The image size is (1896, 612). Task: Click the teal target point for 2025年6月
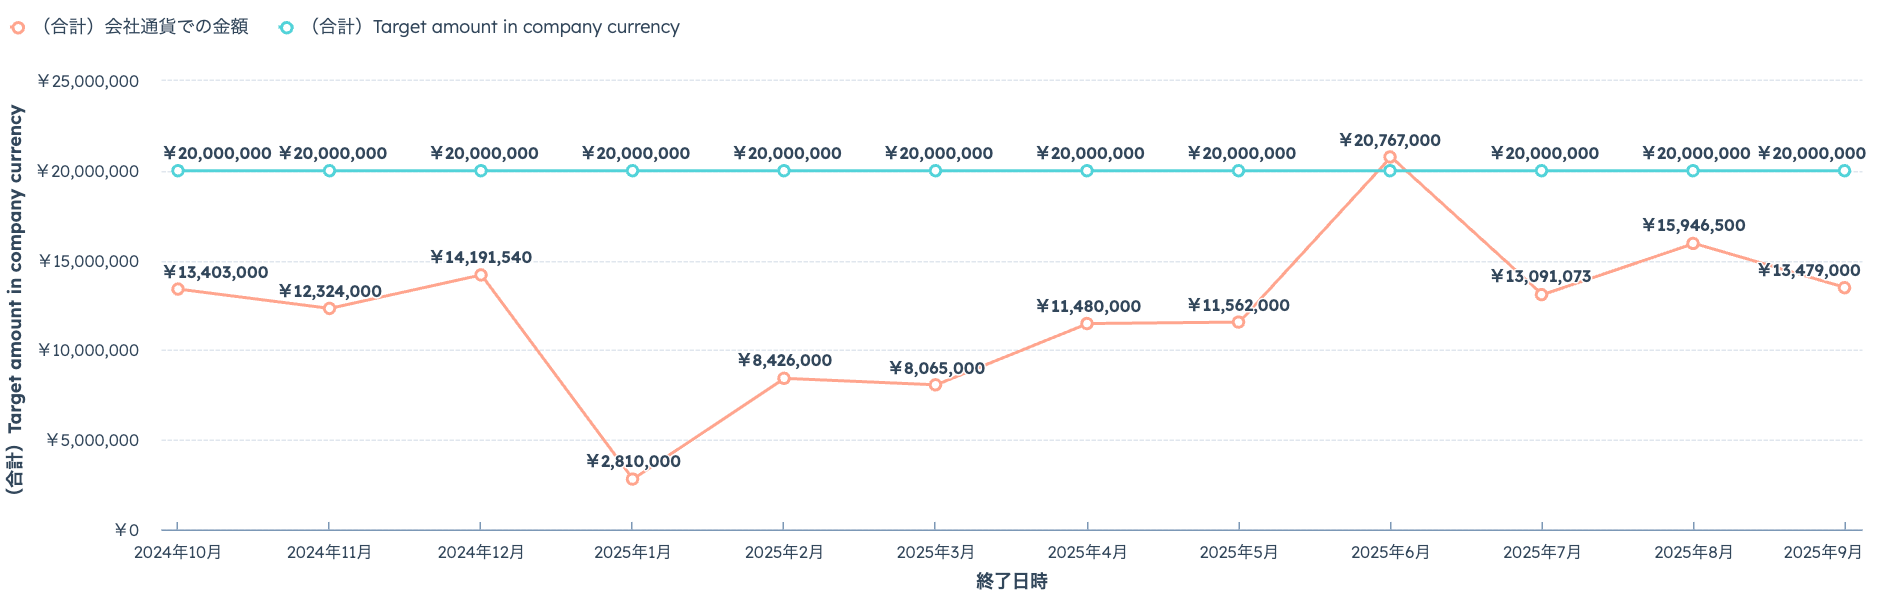point(1390,171)
